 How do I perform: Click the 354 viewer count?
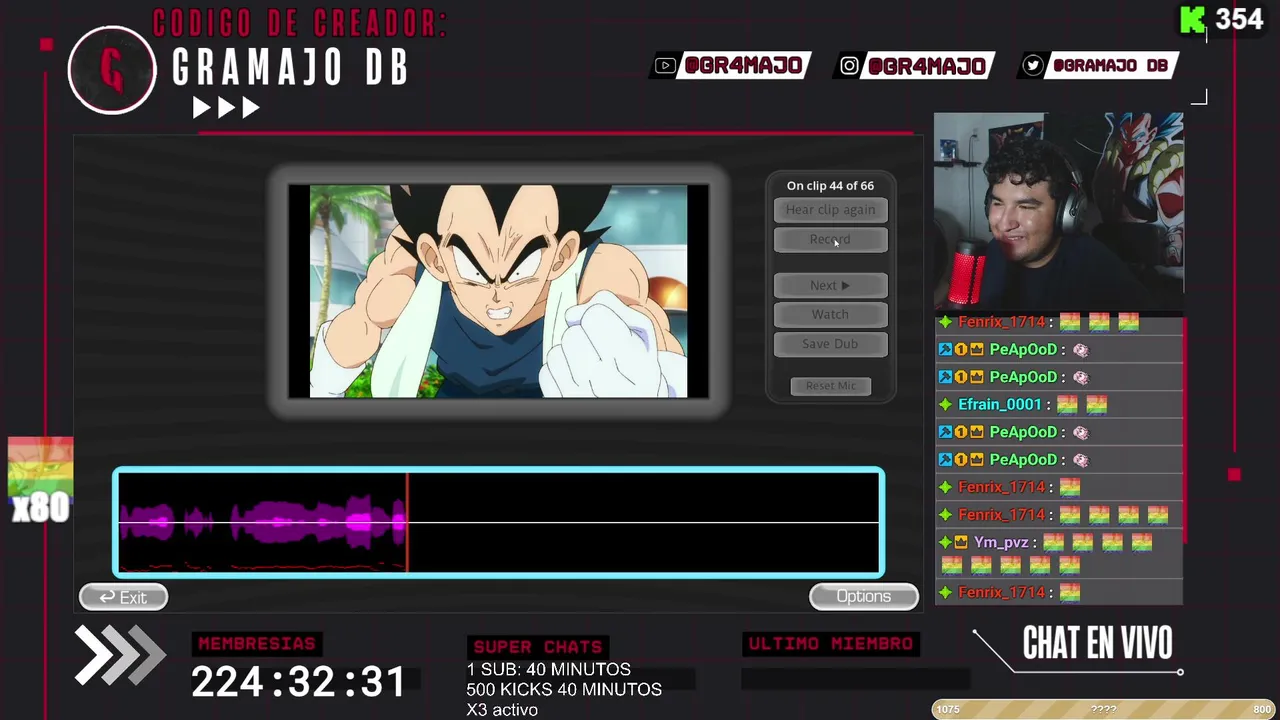point(1240,19)
